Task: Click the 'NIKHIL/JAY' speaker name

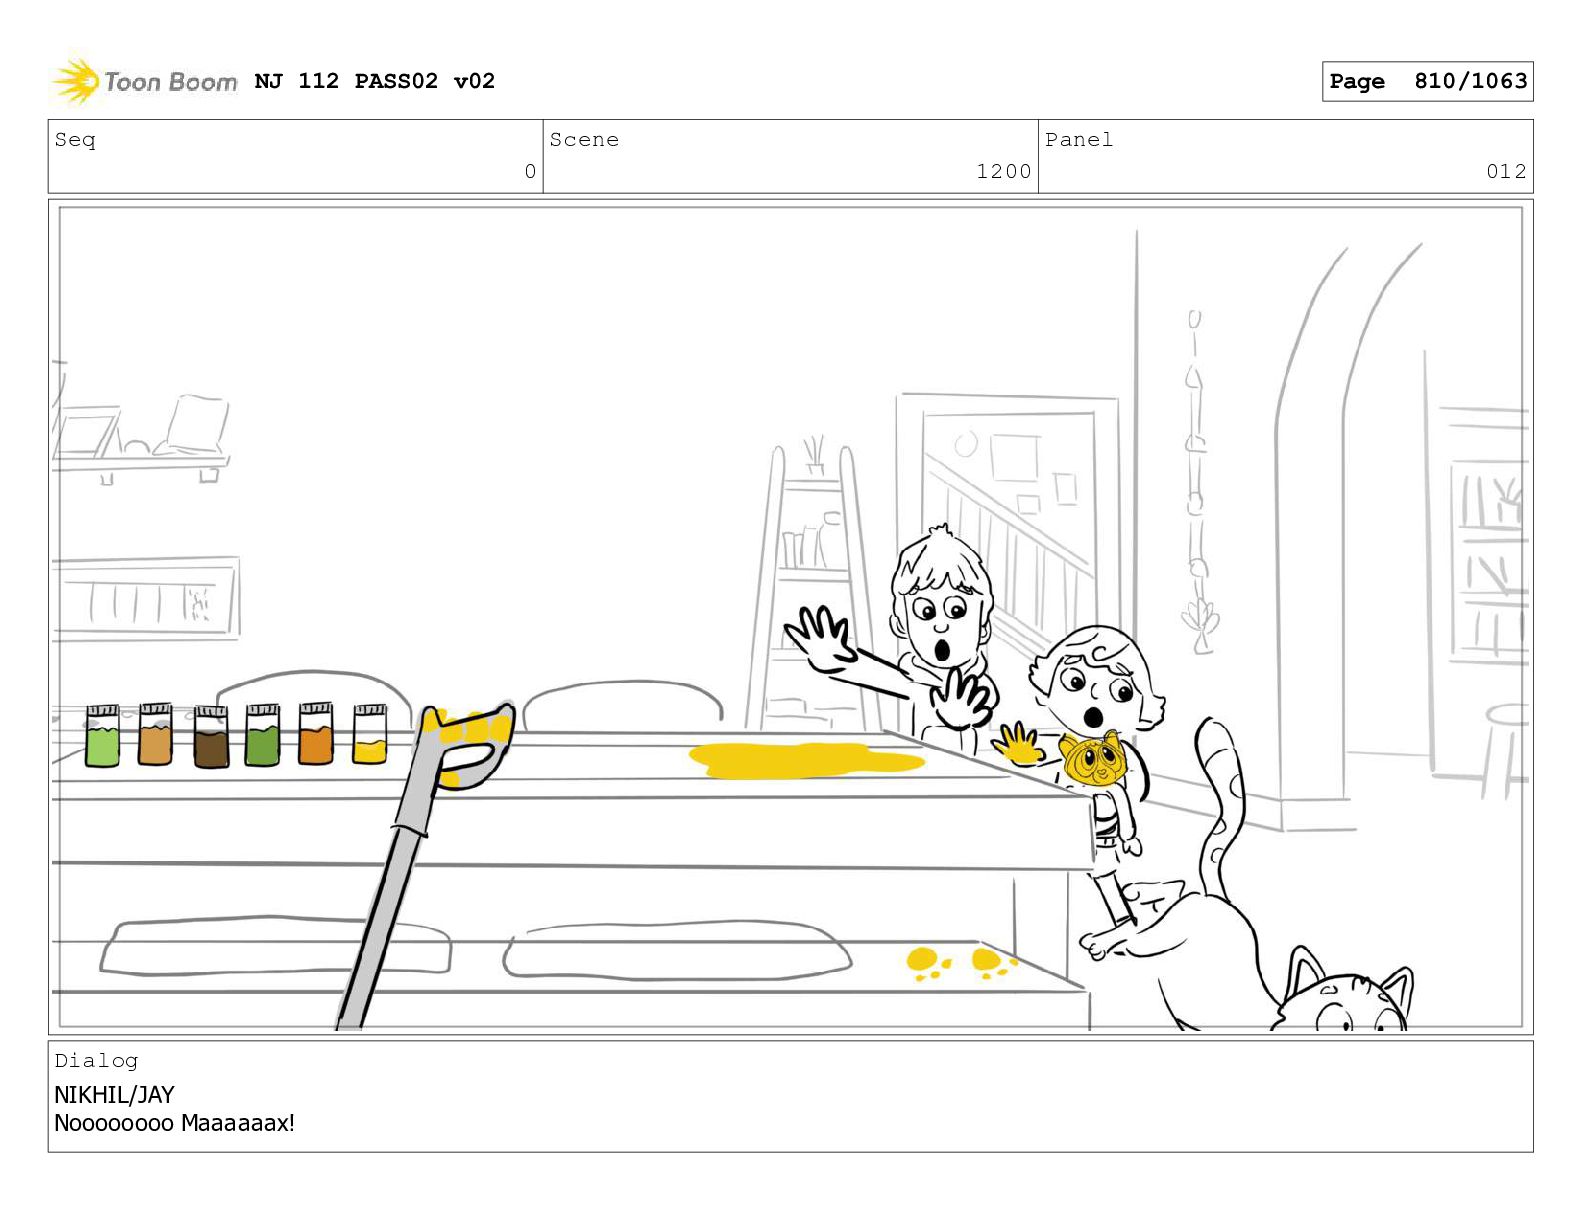Action: [x=114, y=1095]
